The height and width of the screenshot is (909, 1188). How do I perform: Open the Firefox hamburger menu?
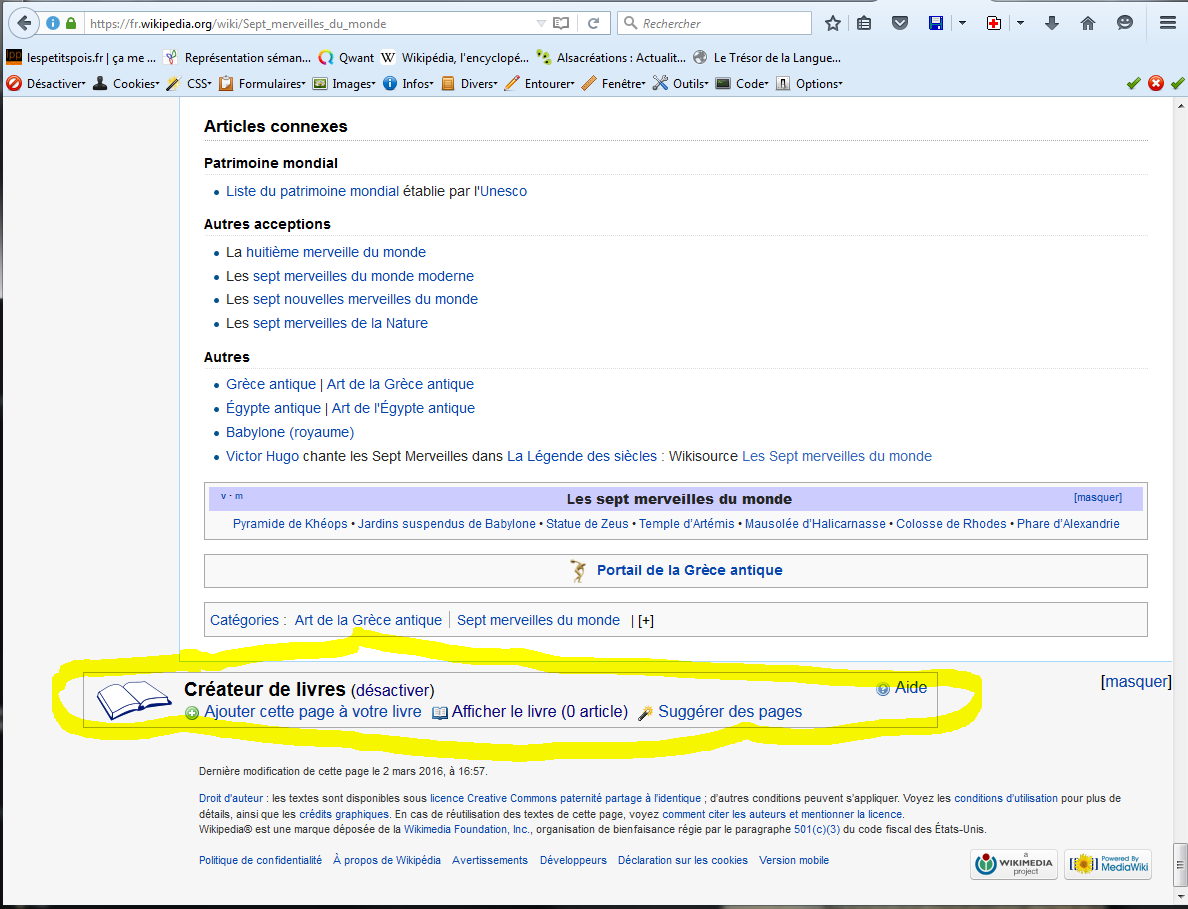tap(1167, 23)
